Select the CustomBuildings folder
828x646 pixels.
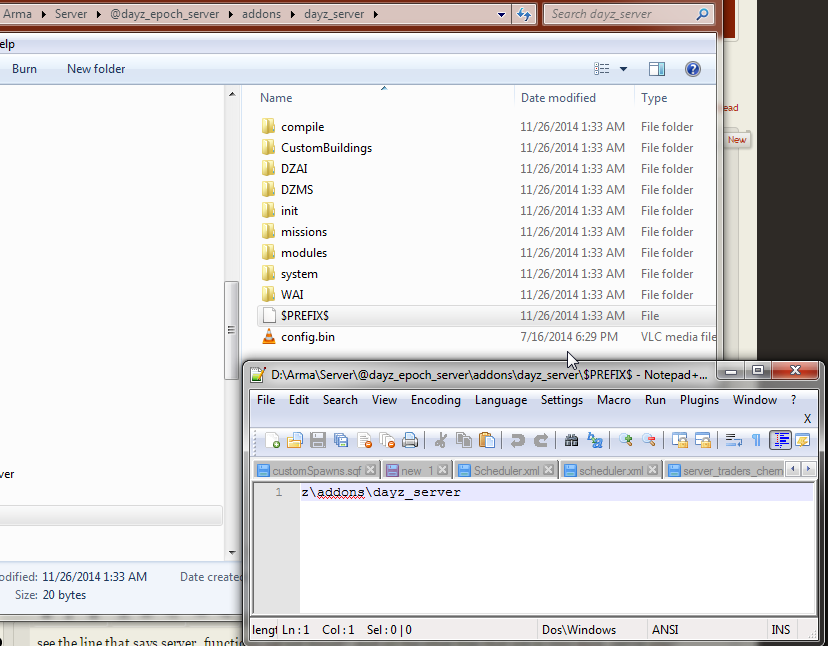point(326,147)
